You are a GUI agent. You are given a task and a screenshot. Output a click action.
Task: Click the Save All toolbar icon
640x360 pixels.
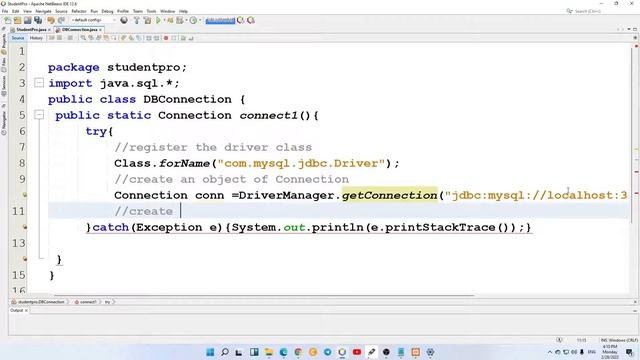pos(38,20)
